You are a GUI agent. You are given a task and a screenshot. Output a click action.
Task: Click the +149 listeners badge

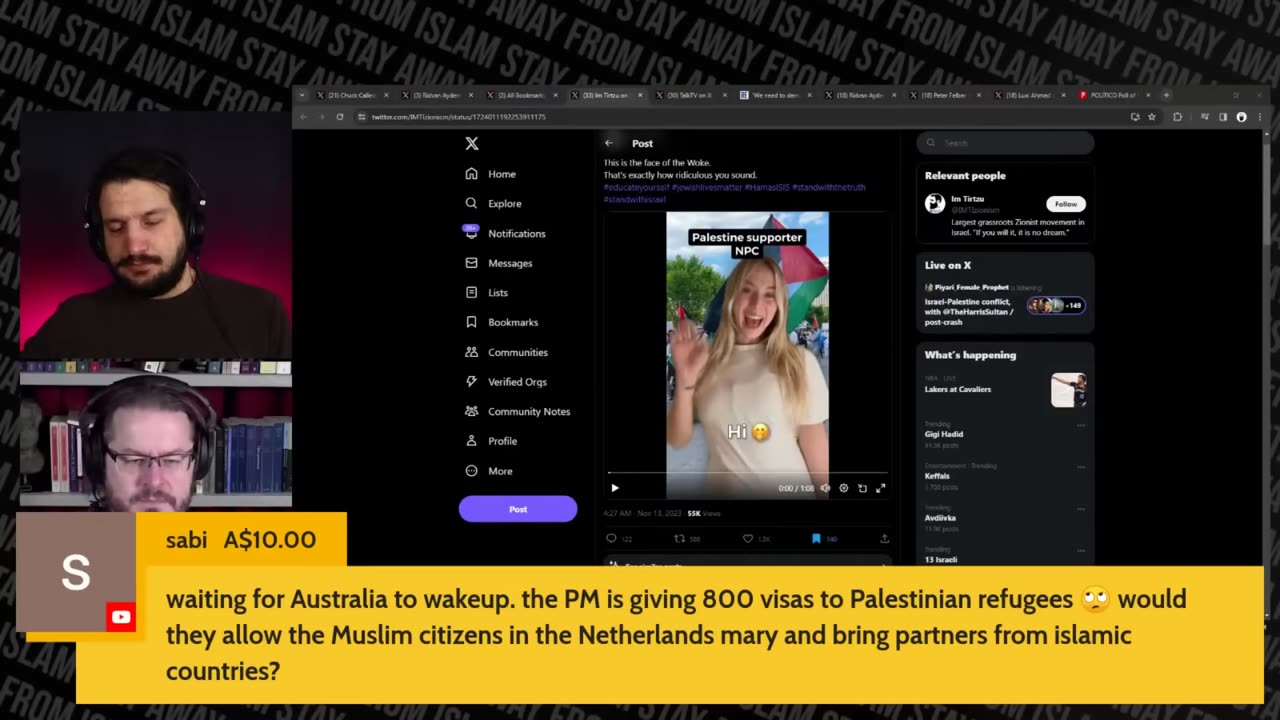tap(1056, 305)
